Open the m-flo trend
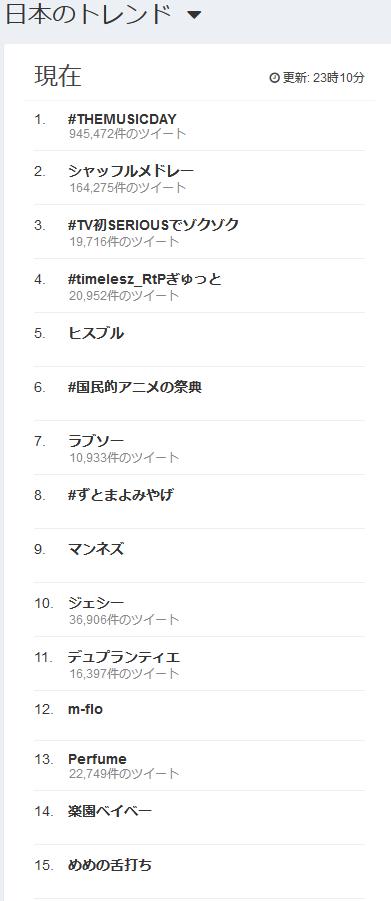The image size is (391, 901). pyautogui.click(x=85, y=709)
